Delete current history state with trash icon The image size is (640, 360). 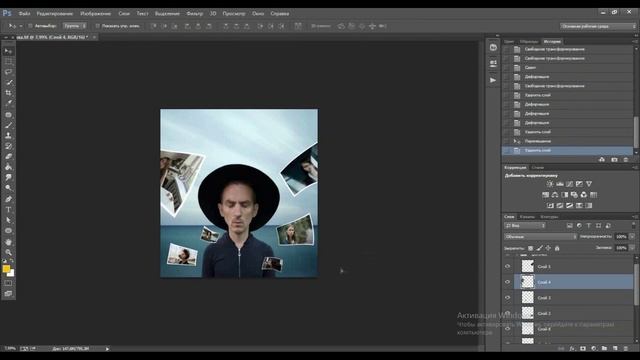coord(626,160)
